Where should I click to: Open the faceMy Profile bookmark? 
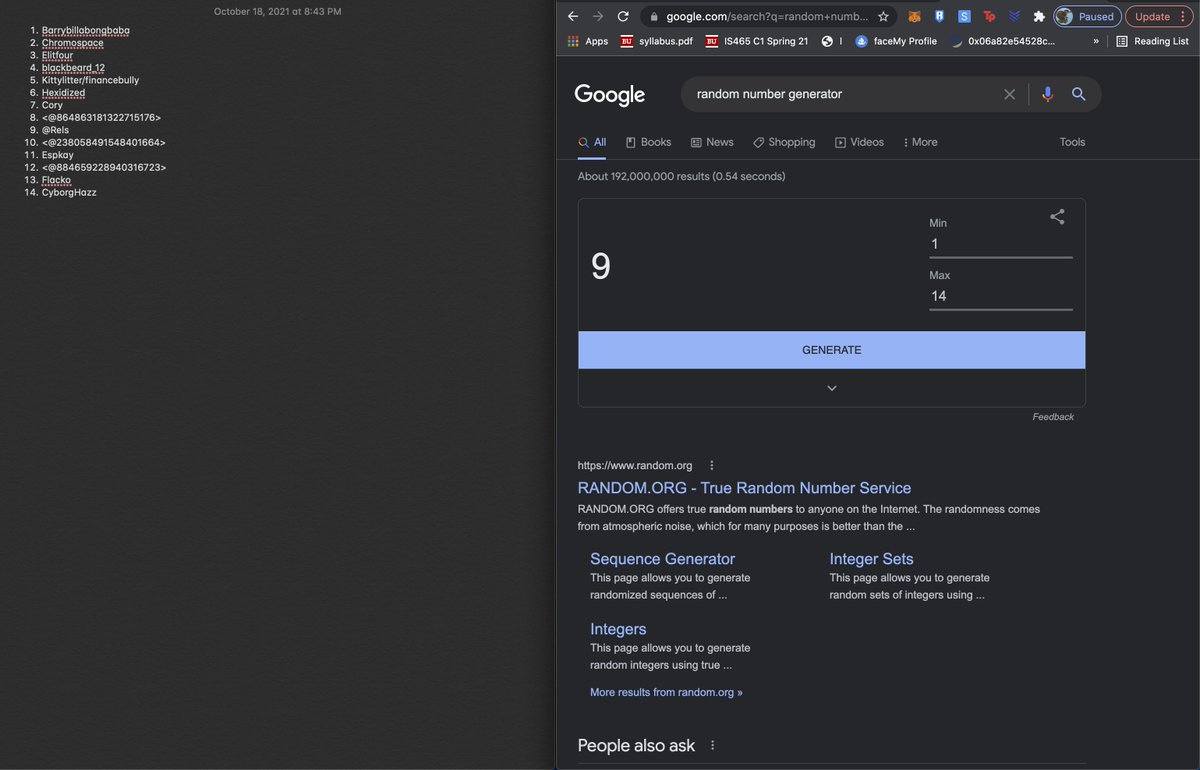click(896, 41)
